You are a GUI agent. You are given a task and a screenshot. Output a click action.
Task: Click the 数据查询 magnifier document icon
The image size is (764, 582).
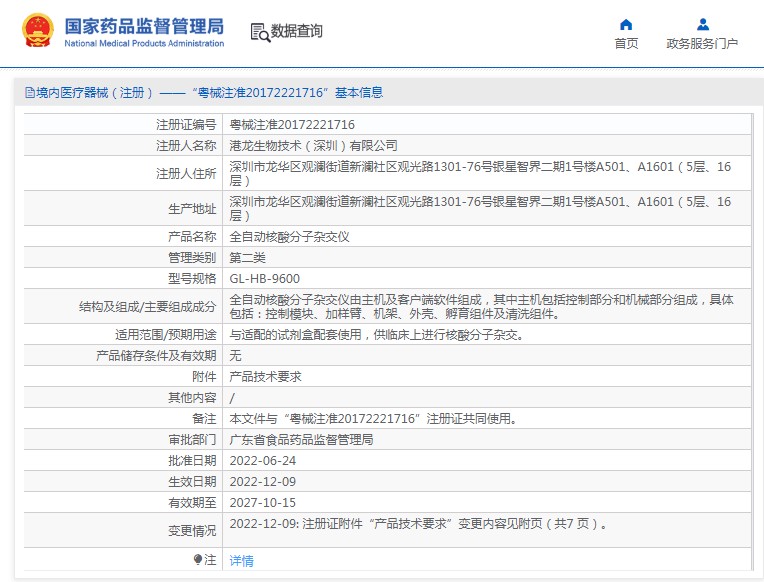[259, 32]
